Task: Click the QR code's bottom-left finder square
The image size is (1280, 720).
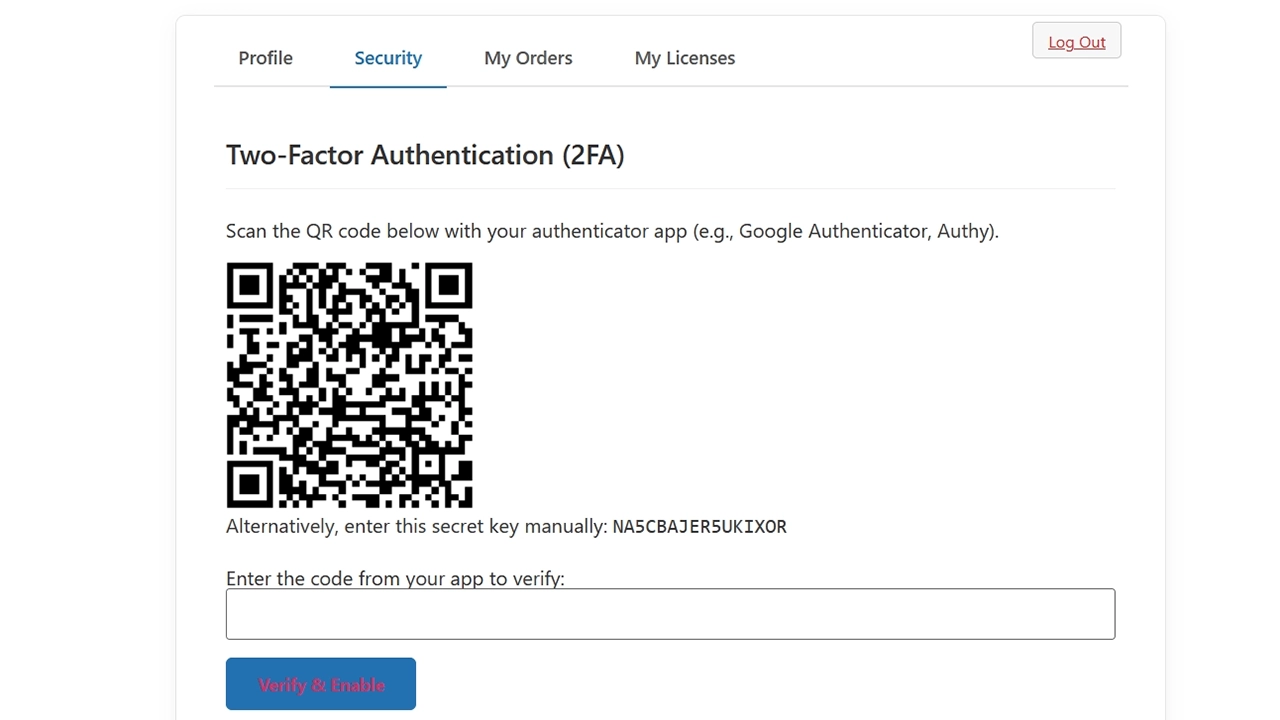Action: point(250,484)
